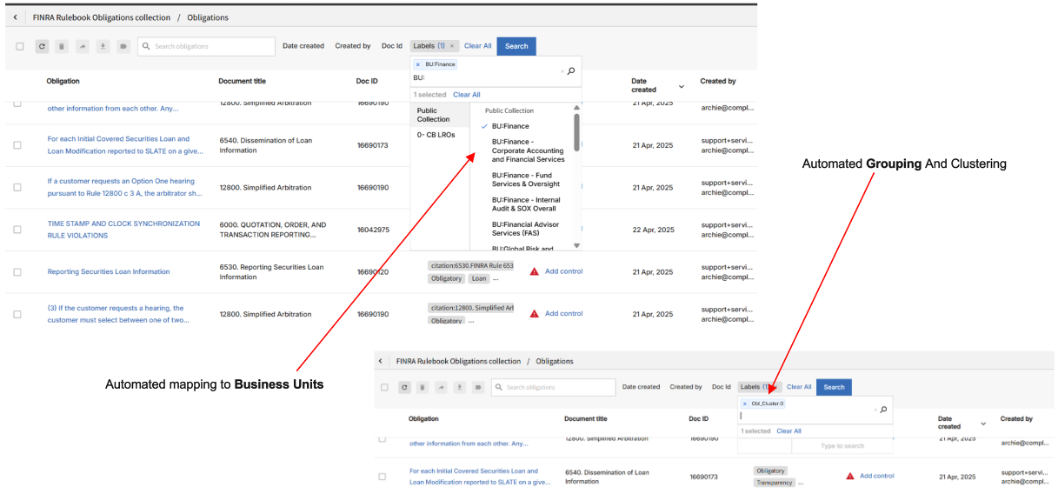
Task: Choose the 0- CB LROs category in the label dropdown
Action: coord(435,135)
